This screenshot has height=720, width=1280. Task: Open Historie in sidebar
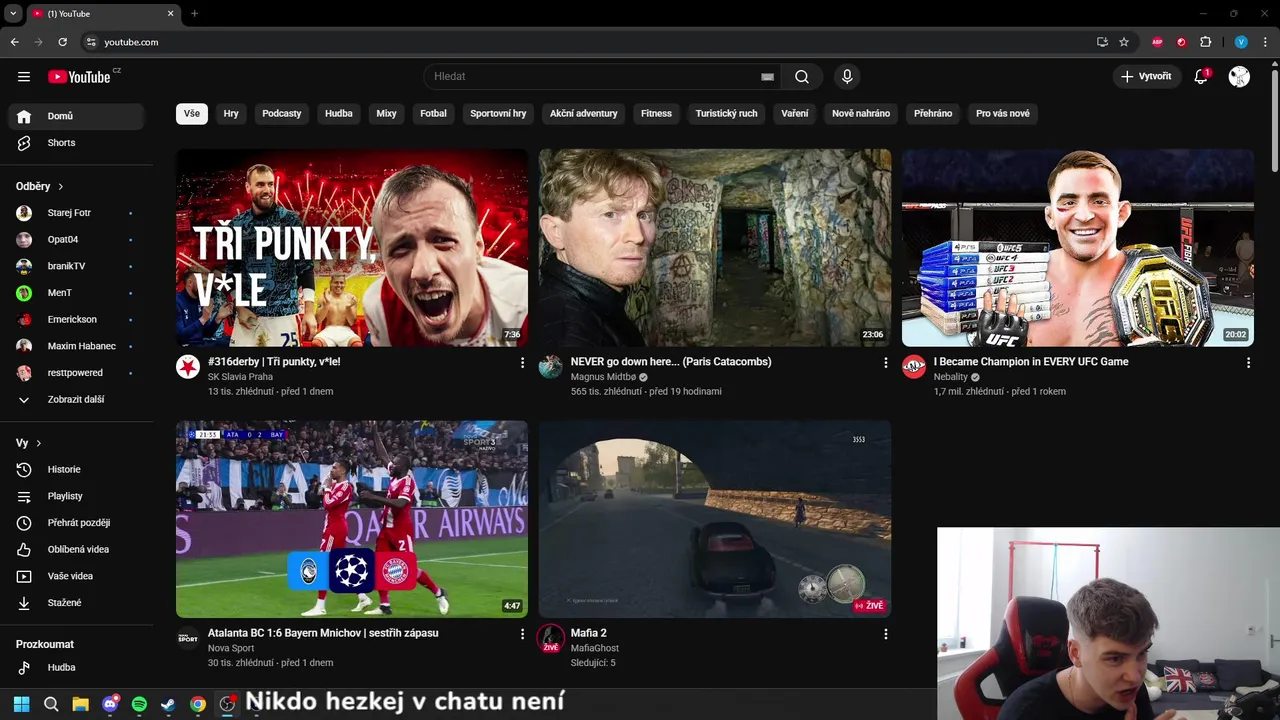[76, 469]
